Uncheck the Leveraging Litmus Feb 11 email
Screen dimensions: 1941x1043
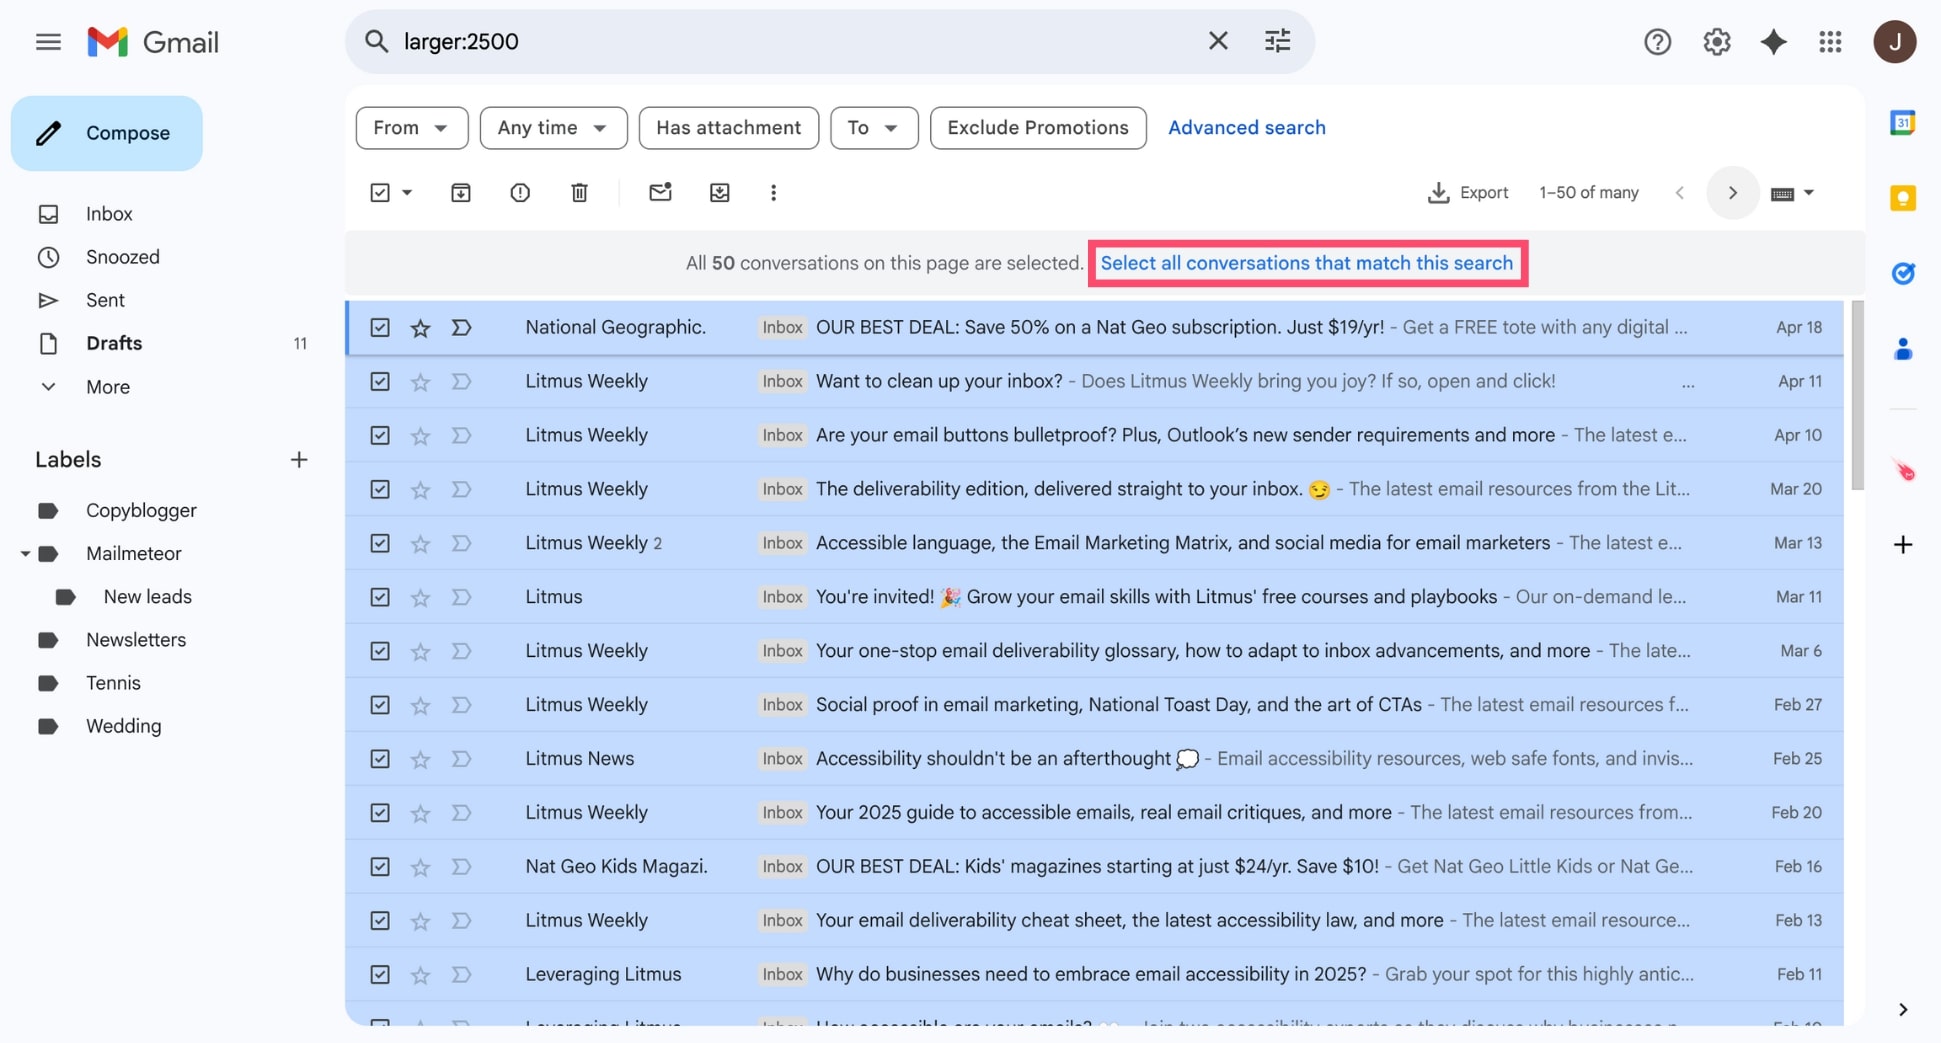[380, 975]
